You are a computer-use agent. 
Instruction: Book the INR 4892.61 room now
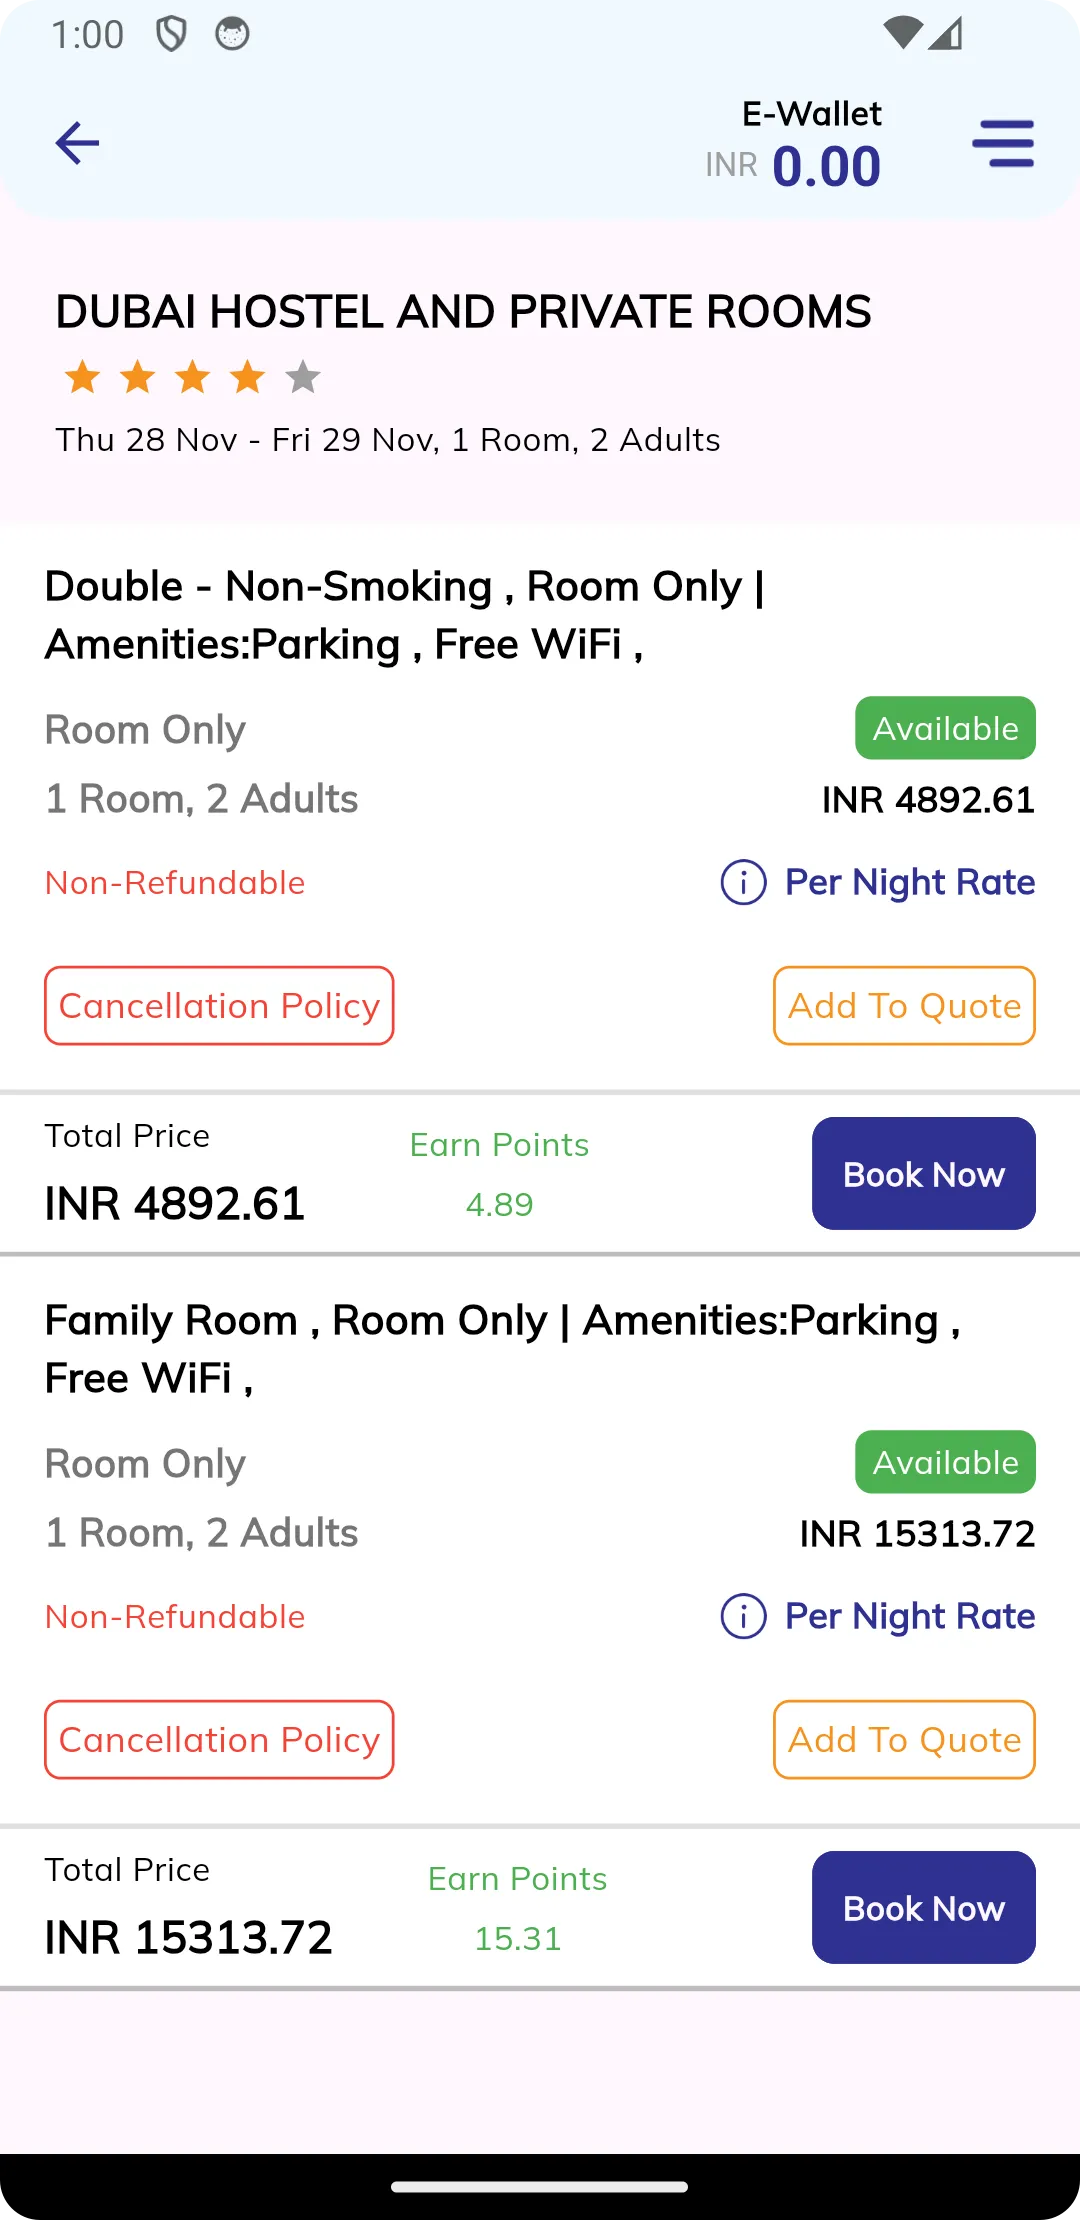click(924, 1173)
